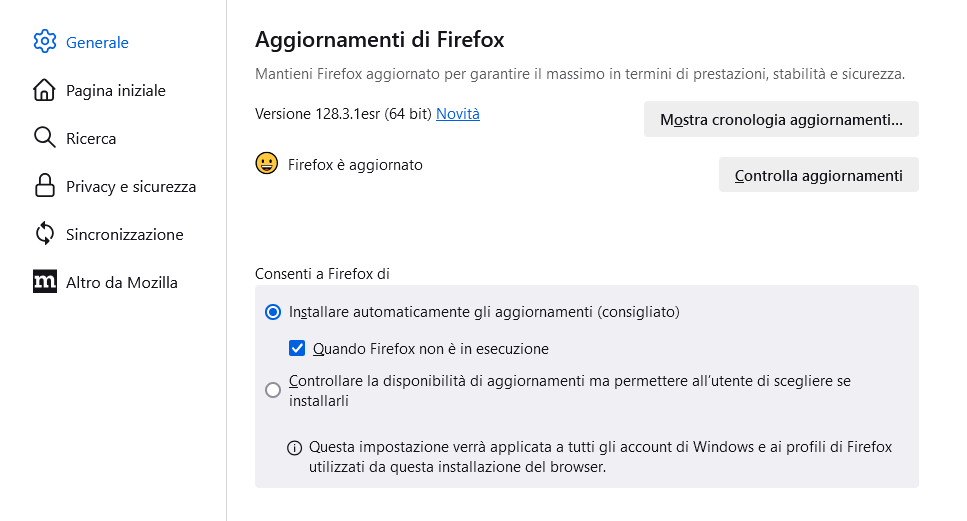
Task: Select Controllare la disponibilità di aggiornamenti option
Action: (x=273, y=390)
